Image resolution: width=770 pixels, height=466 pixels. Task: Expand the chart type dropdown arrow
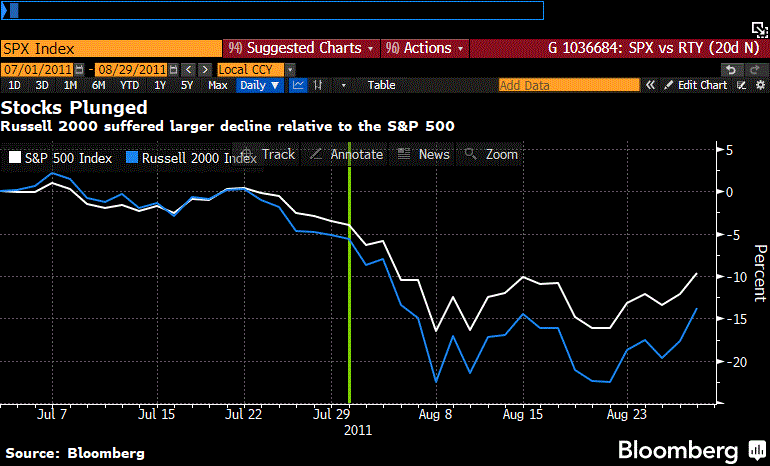343,85
